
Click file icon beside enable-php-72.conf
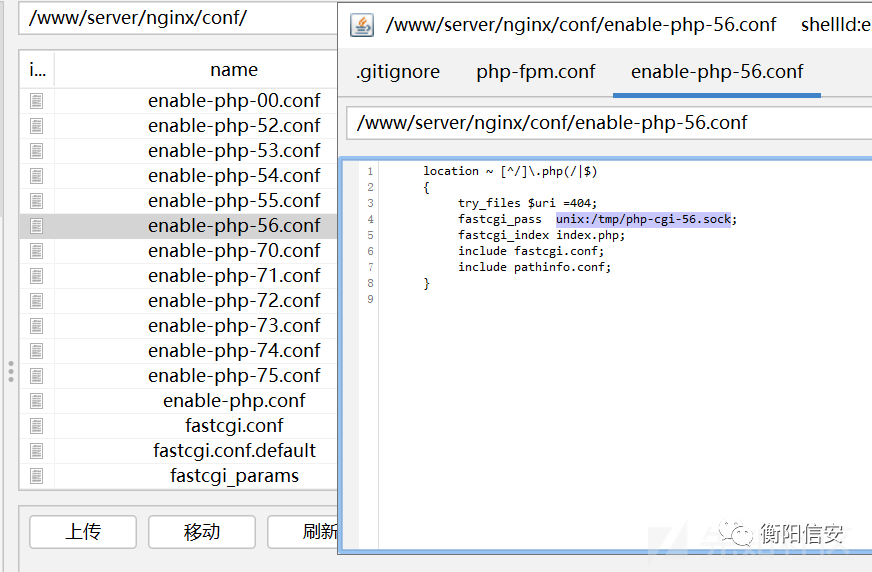[x=36, y=301]
